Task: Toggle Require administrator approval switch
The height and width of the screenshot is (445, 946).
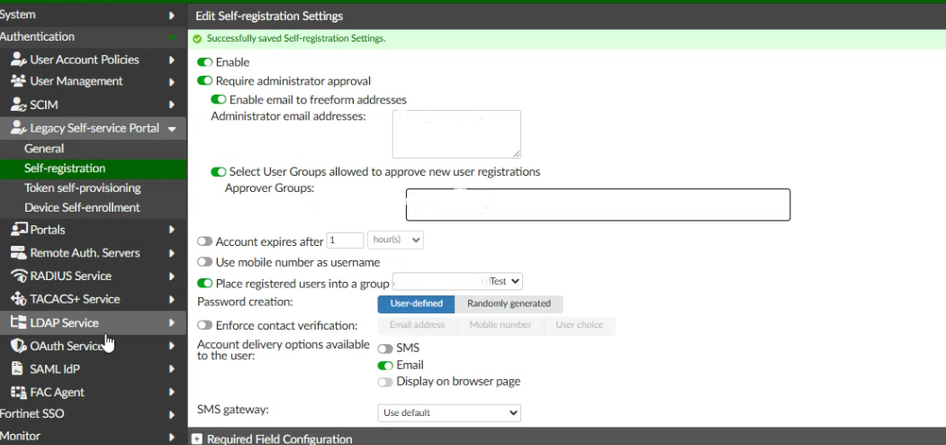Action: [x=205, y=81]
